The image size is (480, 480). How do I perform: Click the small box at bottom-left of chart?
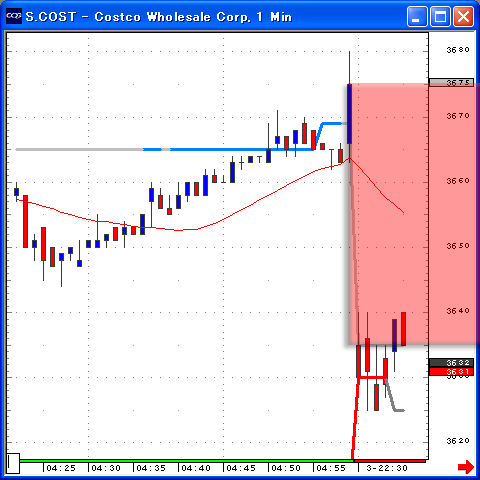pos(13,463)
